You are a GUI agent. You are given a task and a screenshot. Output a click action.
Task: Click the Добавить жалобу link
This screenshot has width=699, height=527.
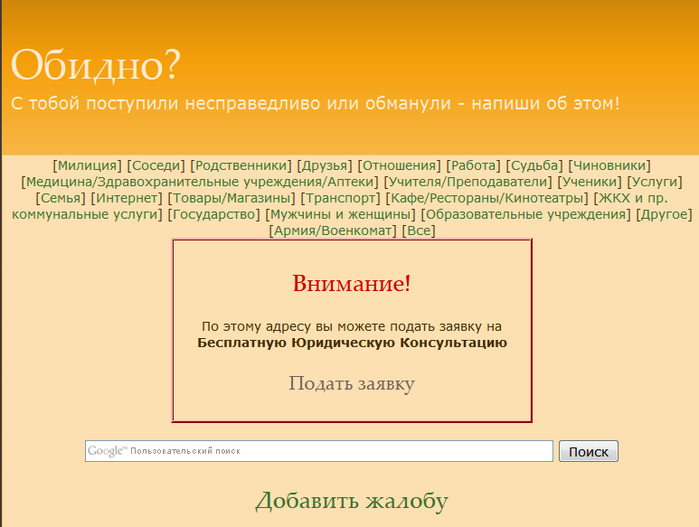pos(352,501)
